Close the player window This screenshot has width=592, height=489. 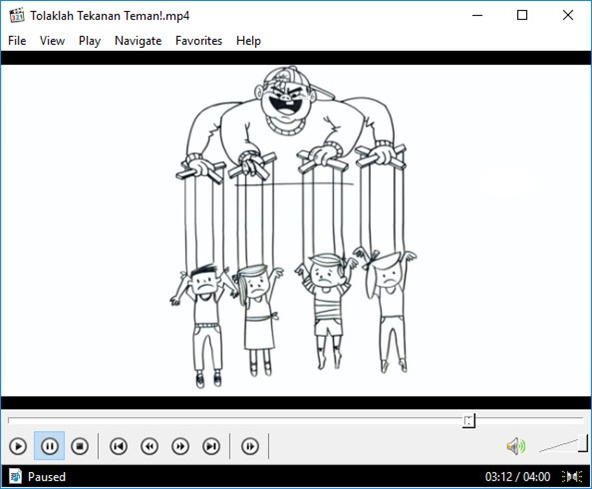568,15
